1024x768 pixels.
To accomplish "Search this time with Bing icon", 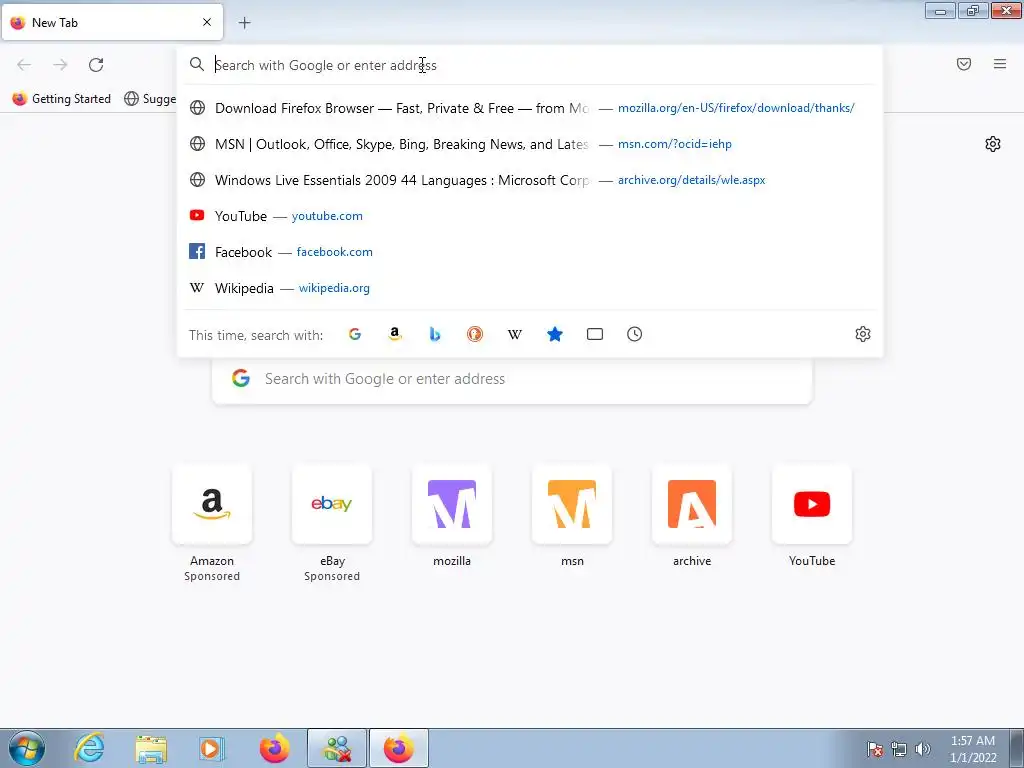I will [x=435, y=334].
